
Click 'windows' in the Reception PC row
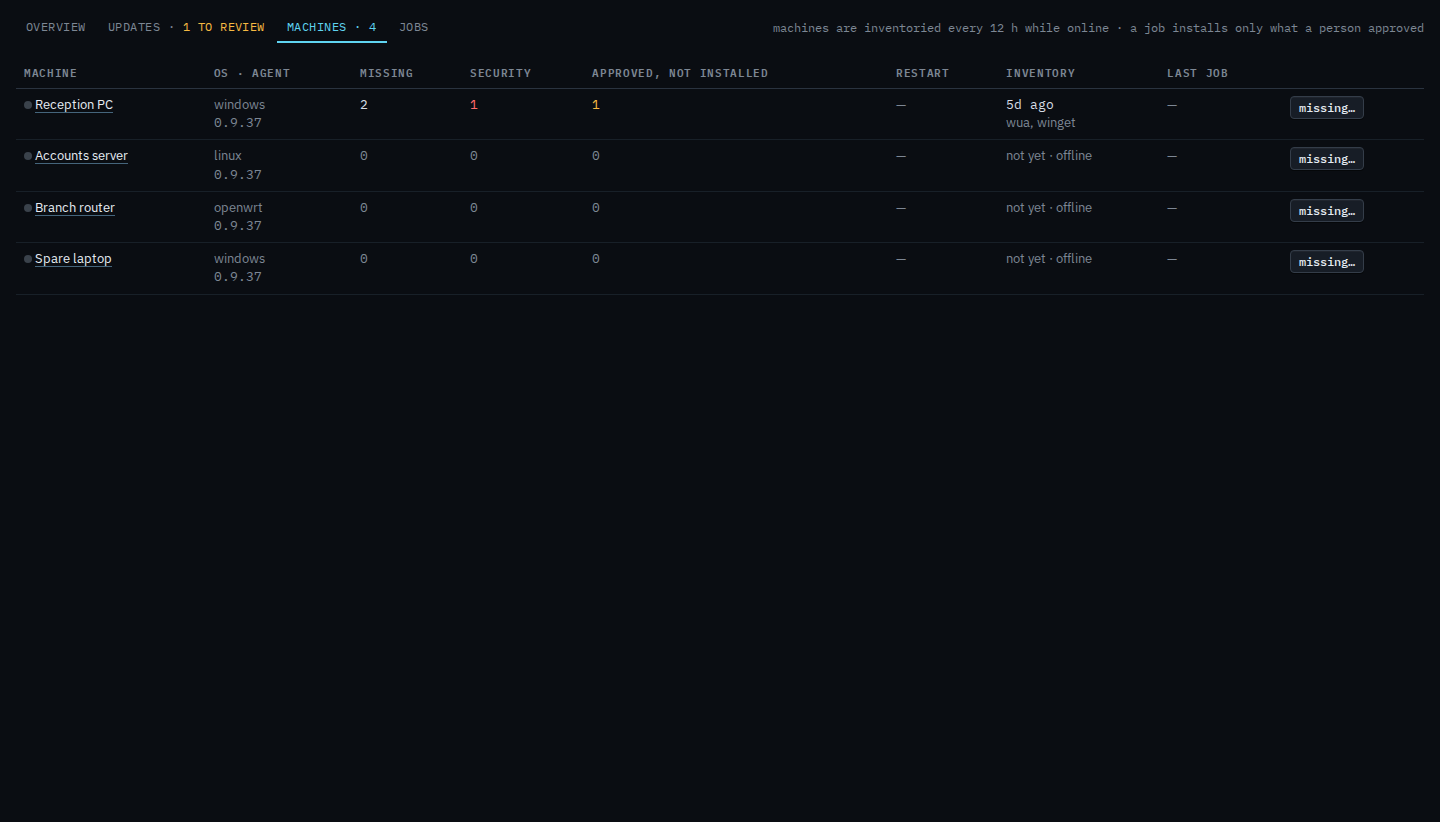240,105
